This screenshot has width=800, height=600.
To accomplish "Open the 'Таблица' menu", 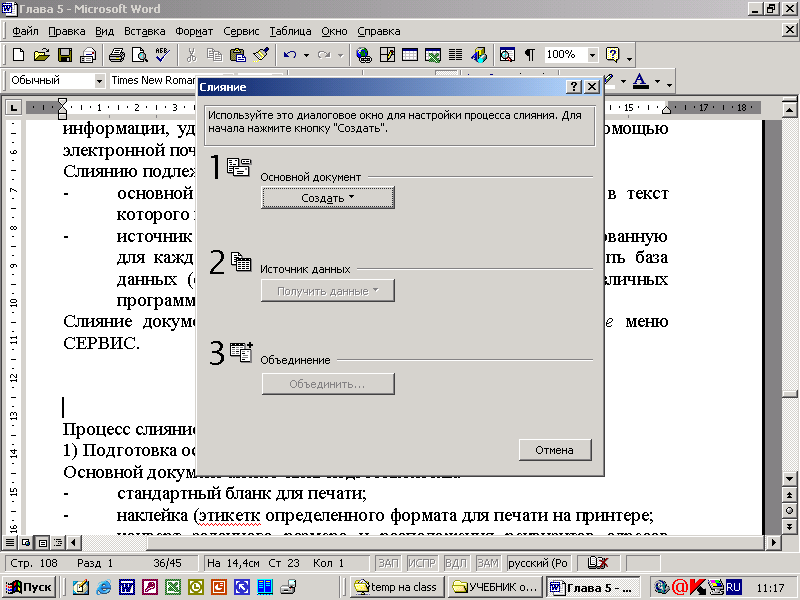I will click(290, 31).
